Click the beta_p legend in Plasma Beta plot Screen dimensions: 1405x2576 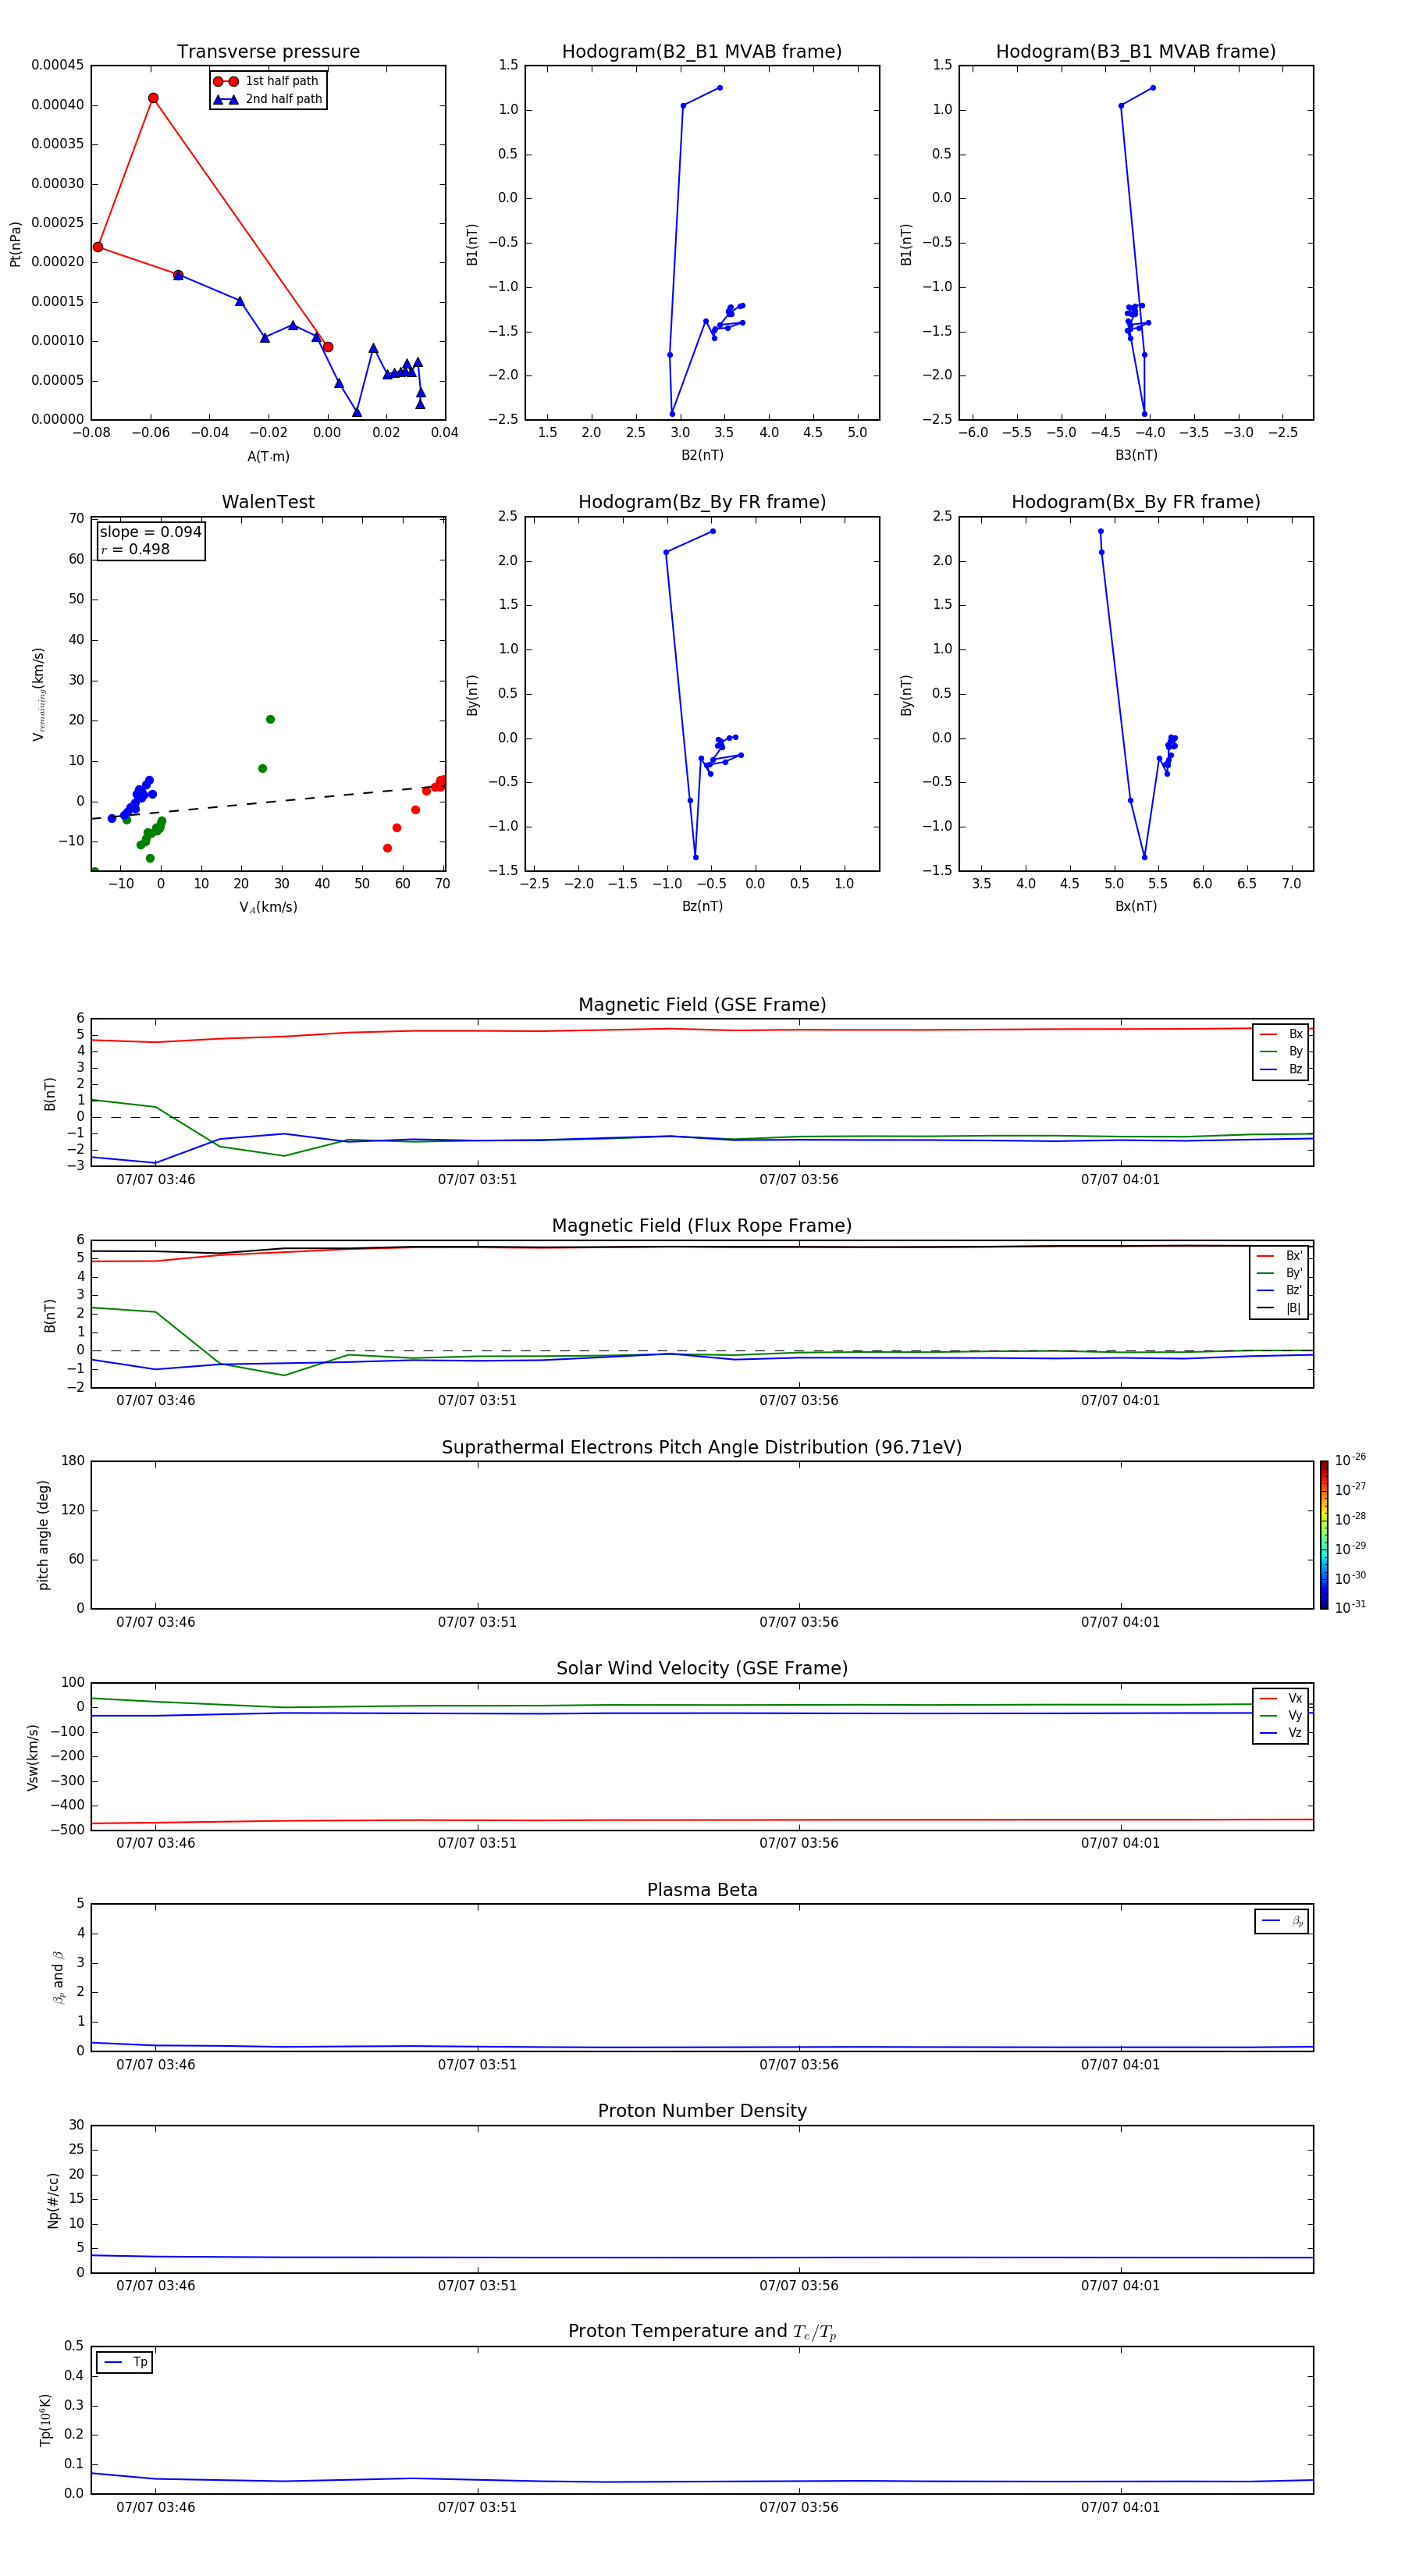[1282, 1921]
